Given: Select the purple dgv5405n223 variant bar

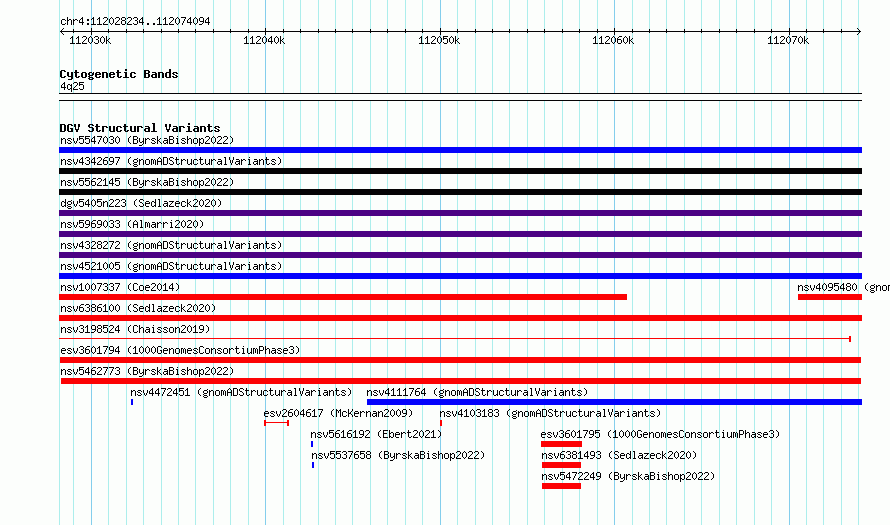Looking at the screenshot, I should click(460, 213).
